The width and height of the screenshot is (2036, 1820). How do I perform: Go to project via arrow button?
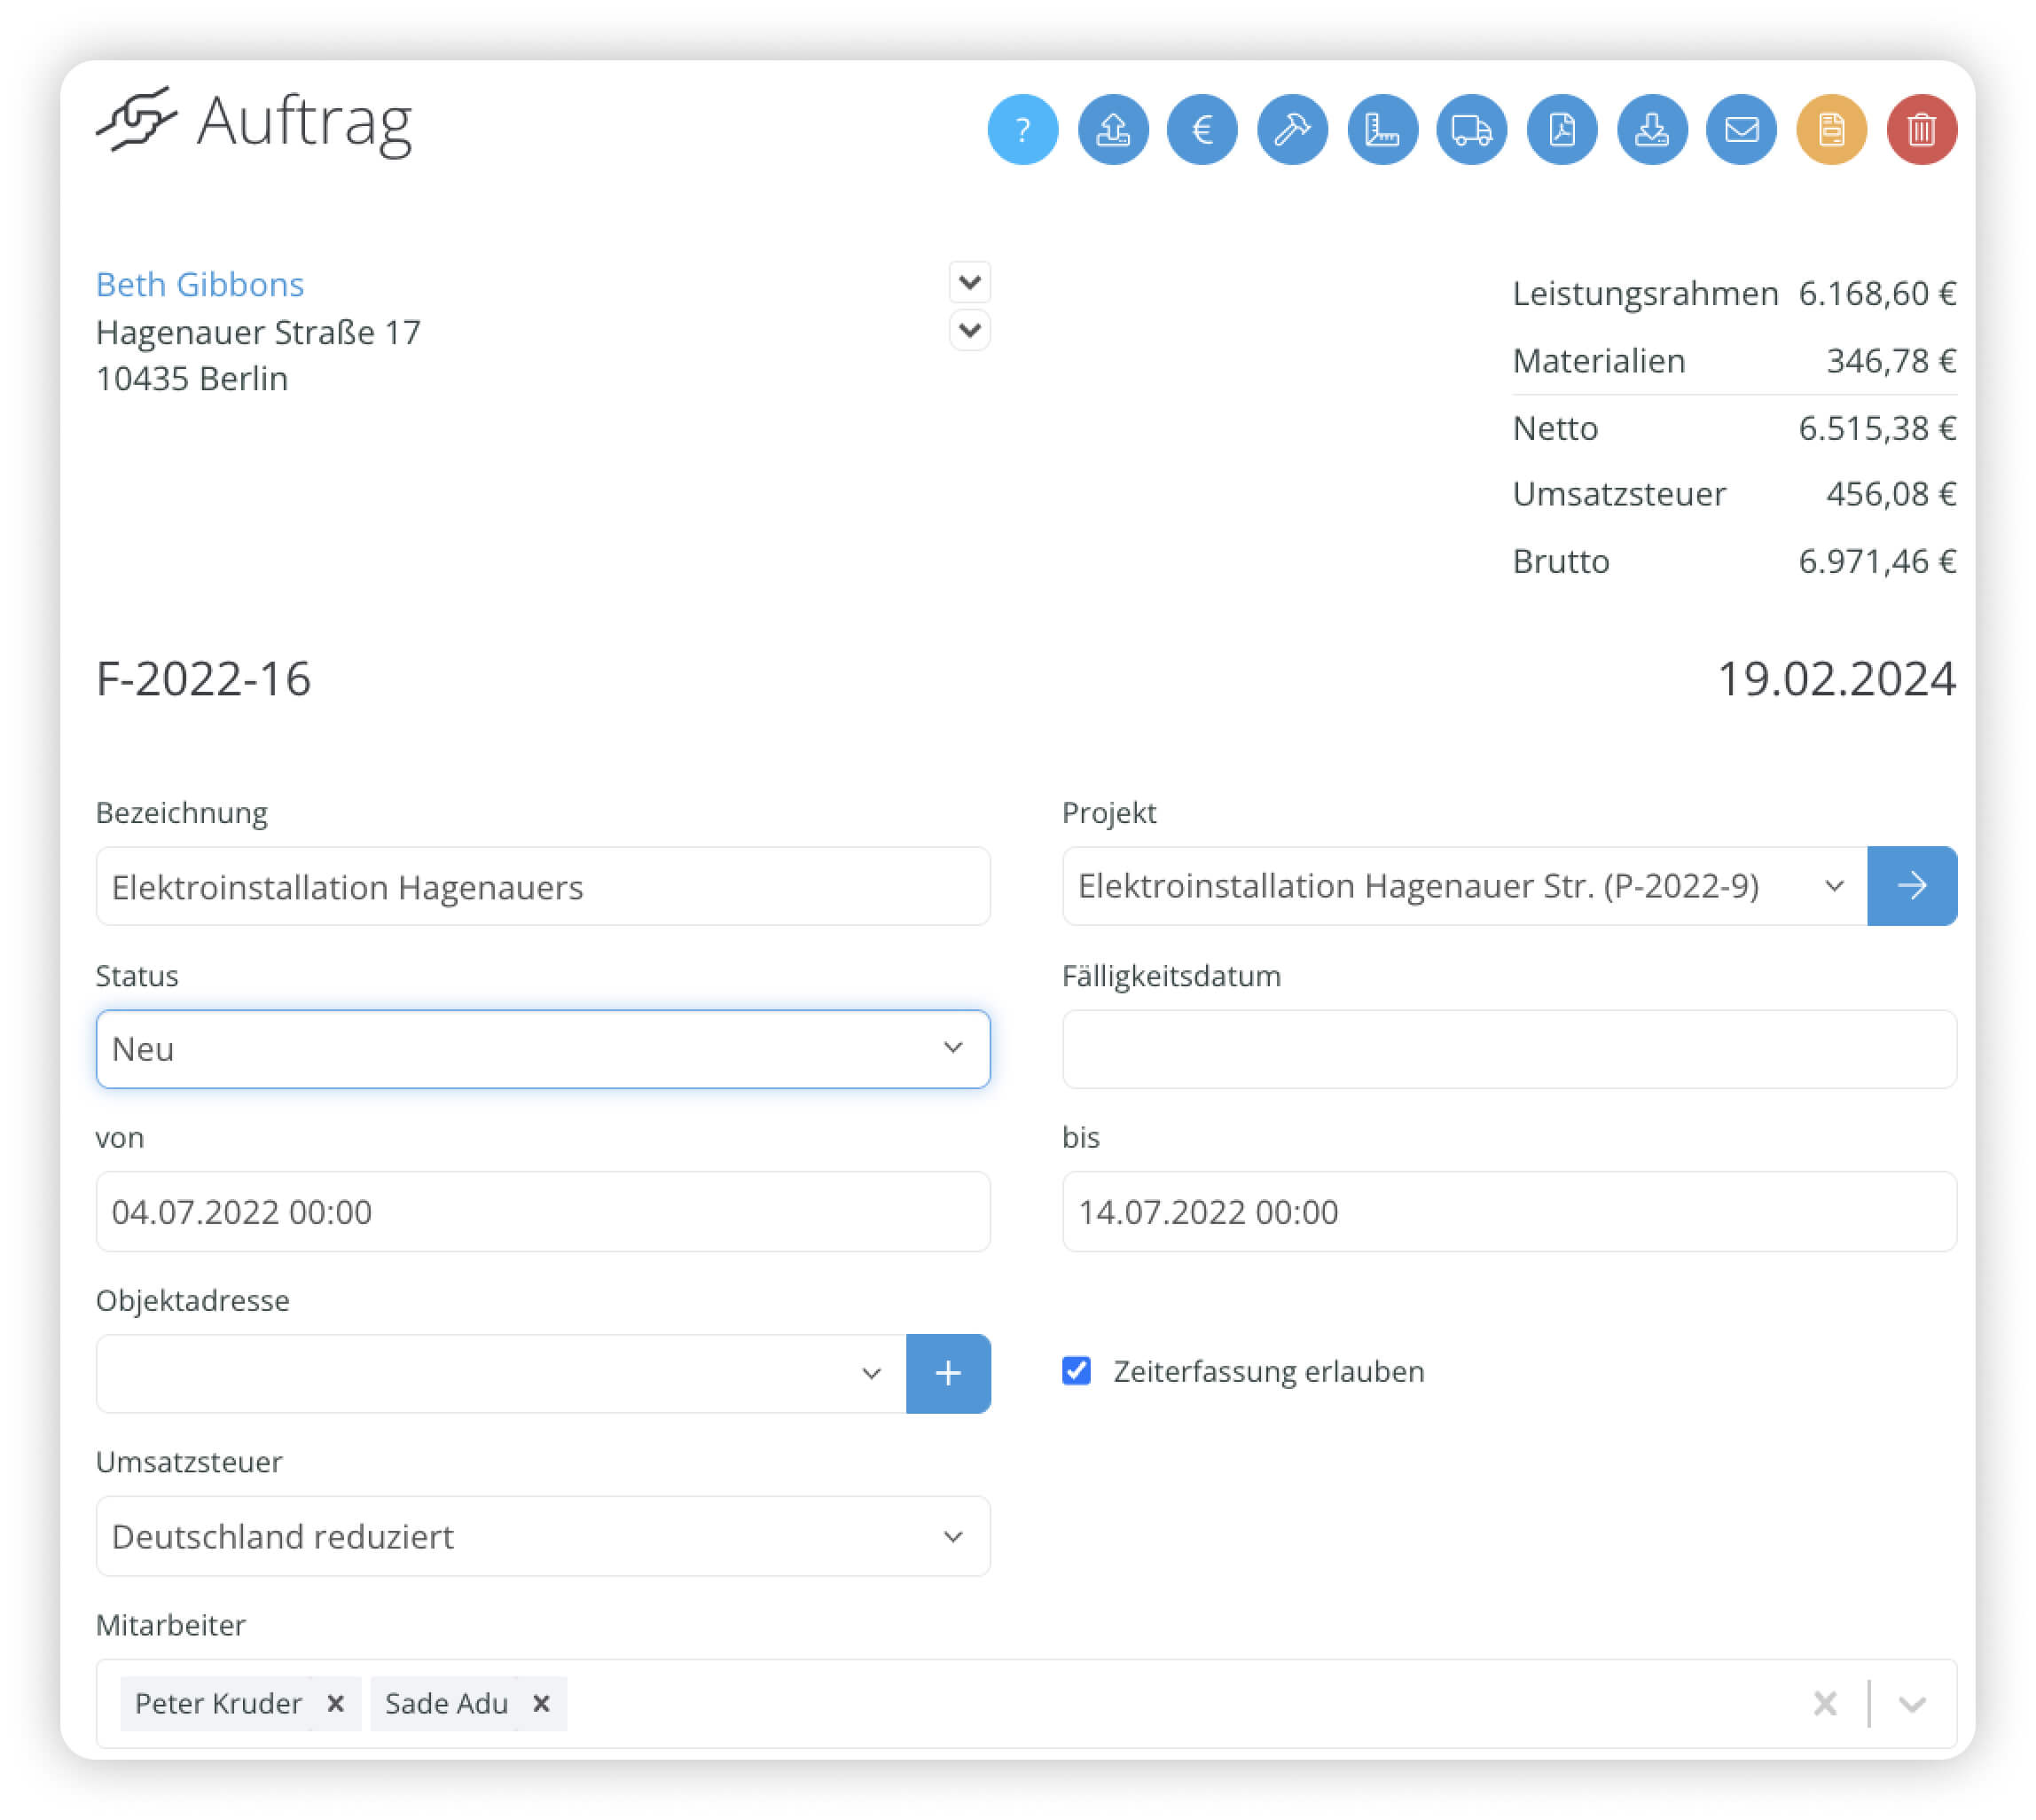pyautogui.click(x=1911, y=885)
